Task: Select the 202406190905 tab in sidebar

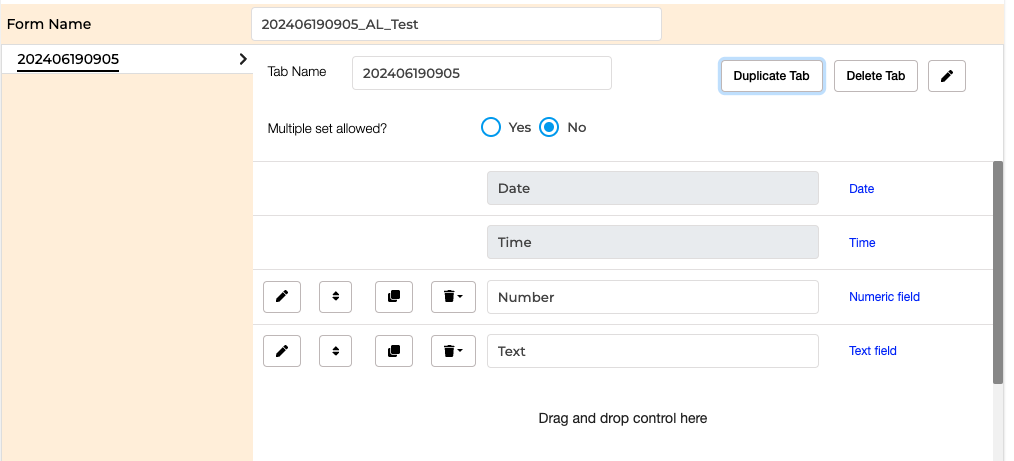Action: click(68, 59)
